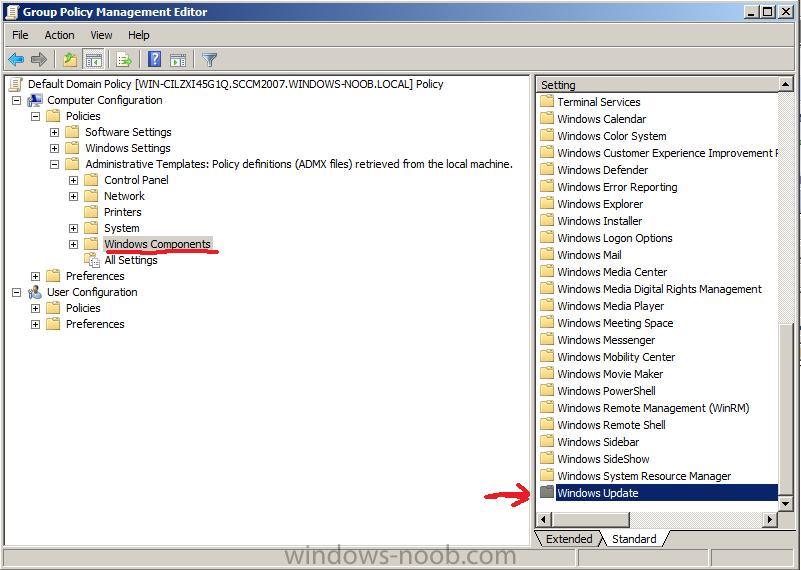Click the horizontal scrollbar right arrow

pos(771,519)
